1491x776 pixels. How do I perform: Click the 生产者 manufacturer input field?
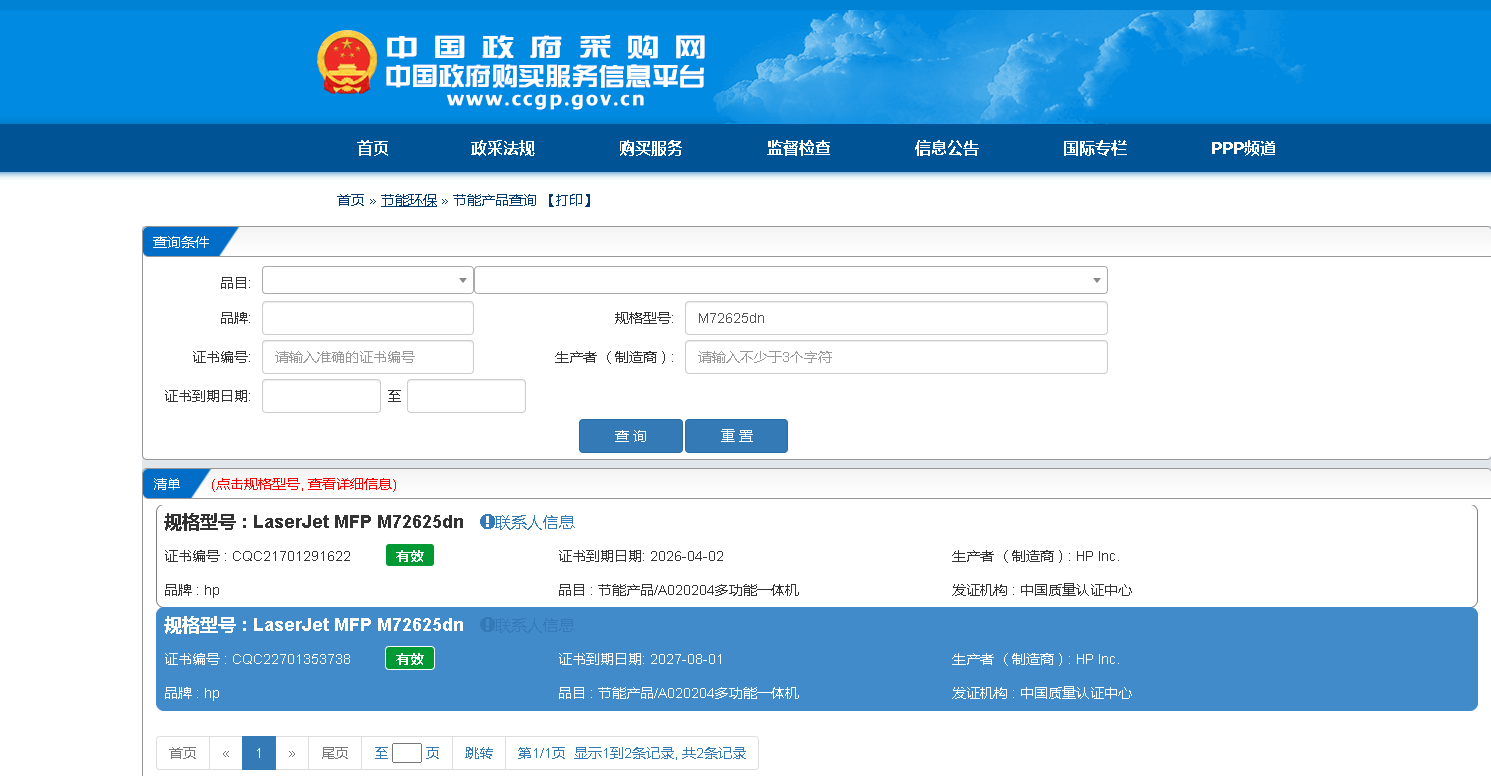(x=895, y=357)
